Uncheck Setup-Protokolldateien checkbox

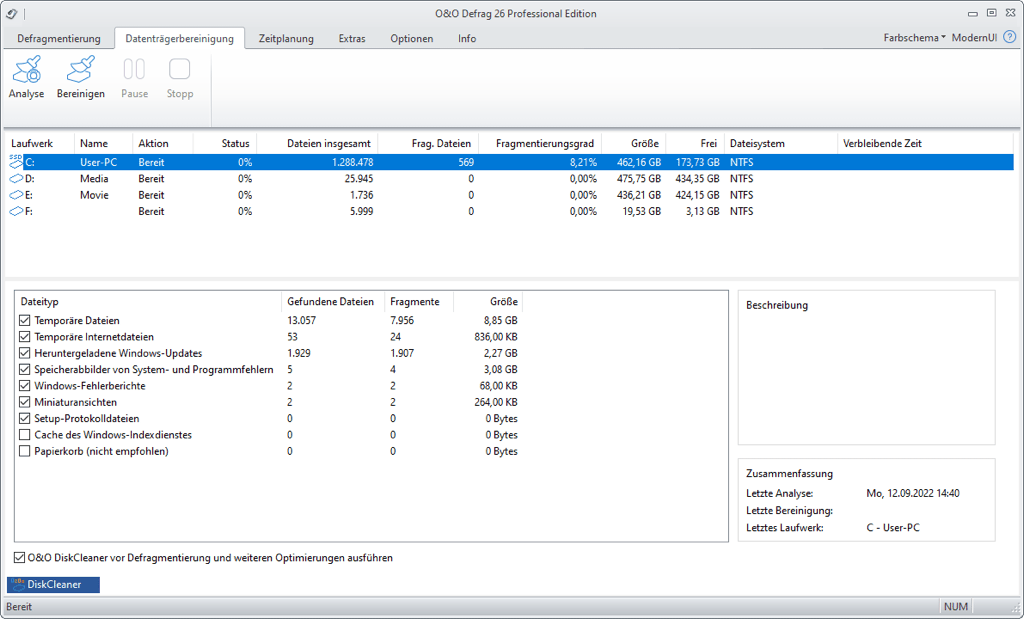[25, 419]
